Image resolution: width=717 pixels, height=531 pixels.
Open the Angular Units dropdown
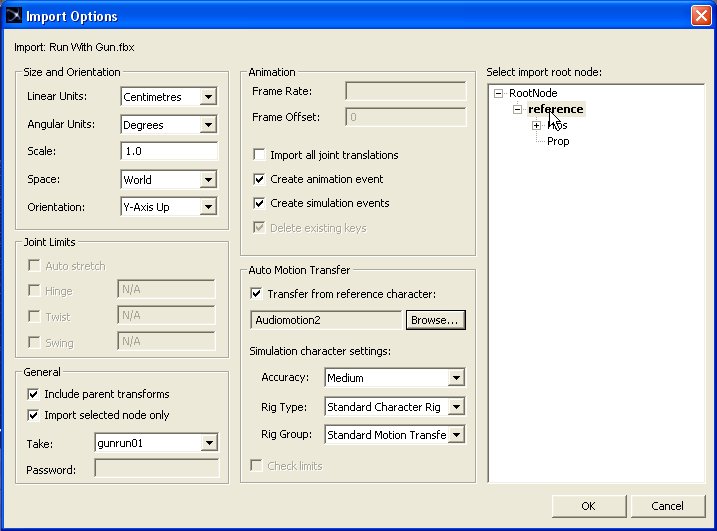[x=208, y=124]
